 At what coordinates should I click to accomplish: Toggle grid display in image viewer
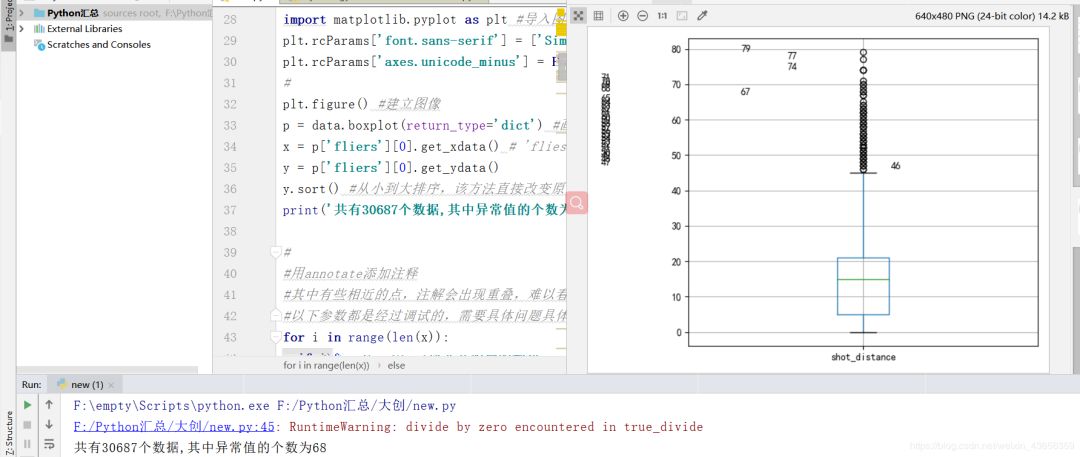598,16
